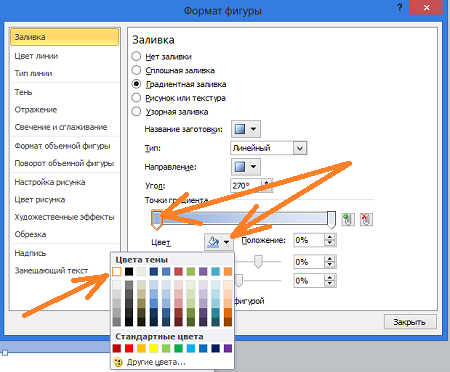Switch to Цвет линии section
450x372 pixels.
(36, 56)
